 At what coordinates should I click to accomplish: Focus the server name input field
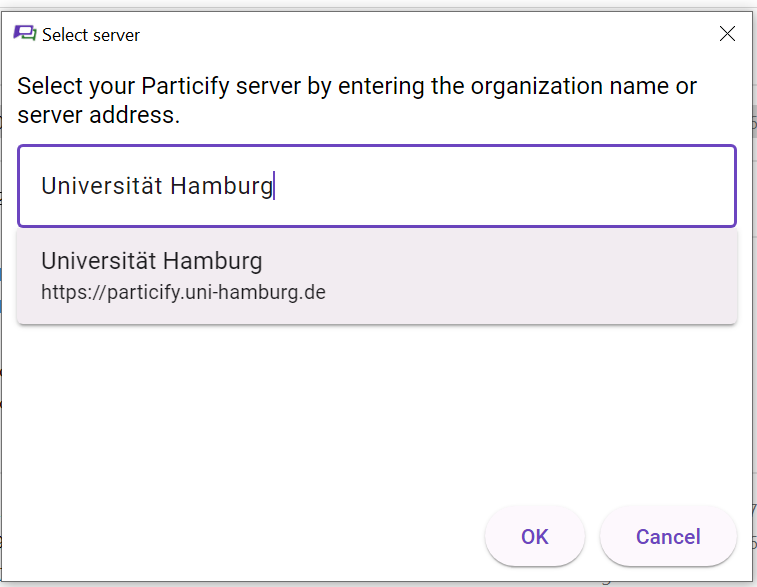[377, 186]
